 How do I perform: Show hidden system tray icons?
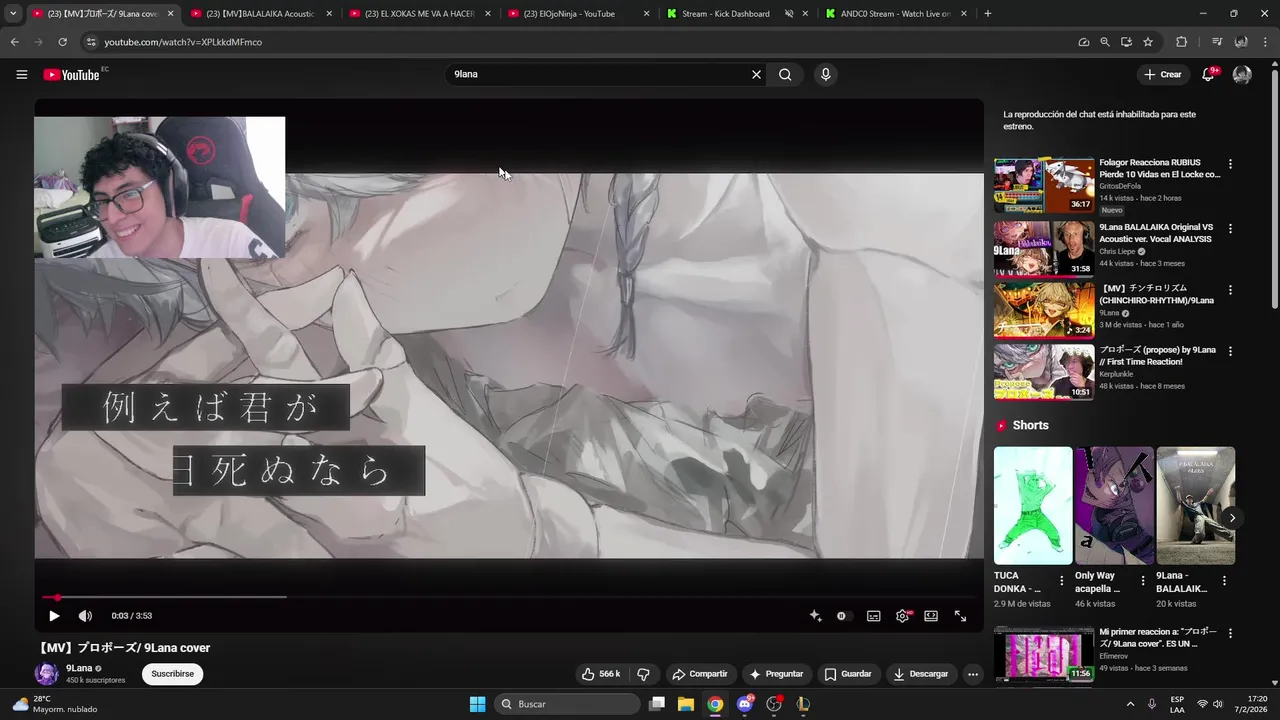(x=1130, y=704)
